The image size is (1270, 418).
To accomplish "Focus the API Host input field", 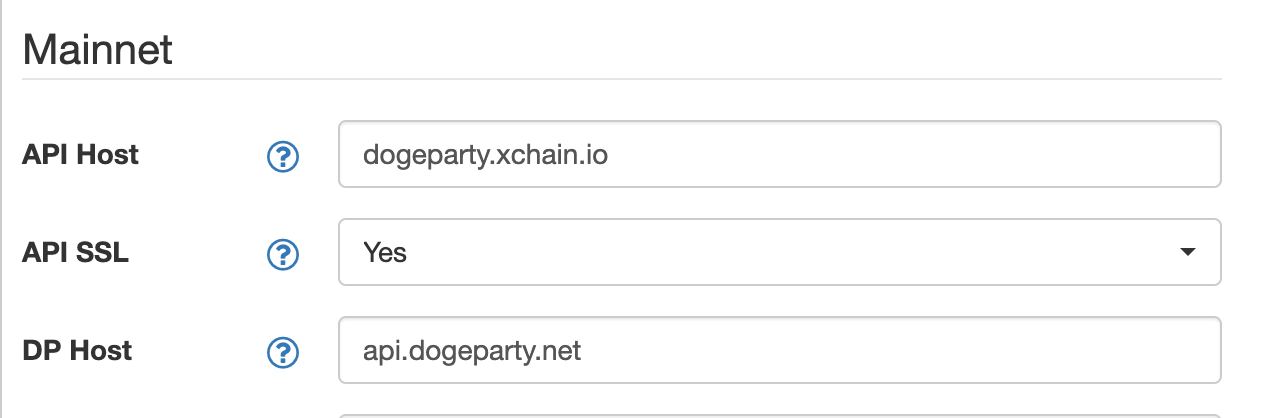I will [780, 154].
